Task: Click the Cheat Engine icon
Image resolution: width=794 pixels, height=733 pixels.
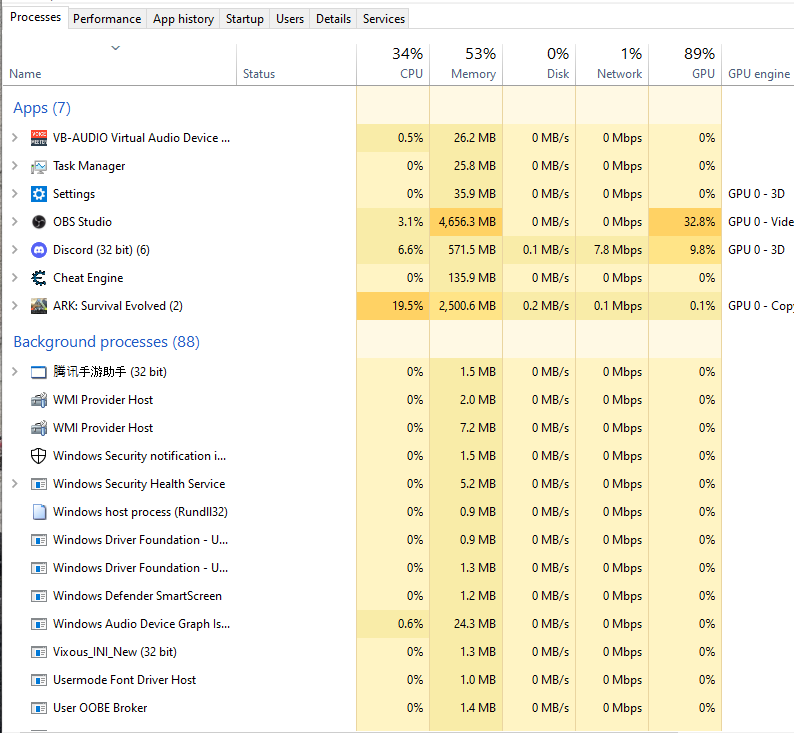Action: coord(38,278)
